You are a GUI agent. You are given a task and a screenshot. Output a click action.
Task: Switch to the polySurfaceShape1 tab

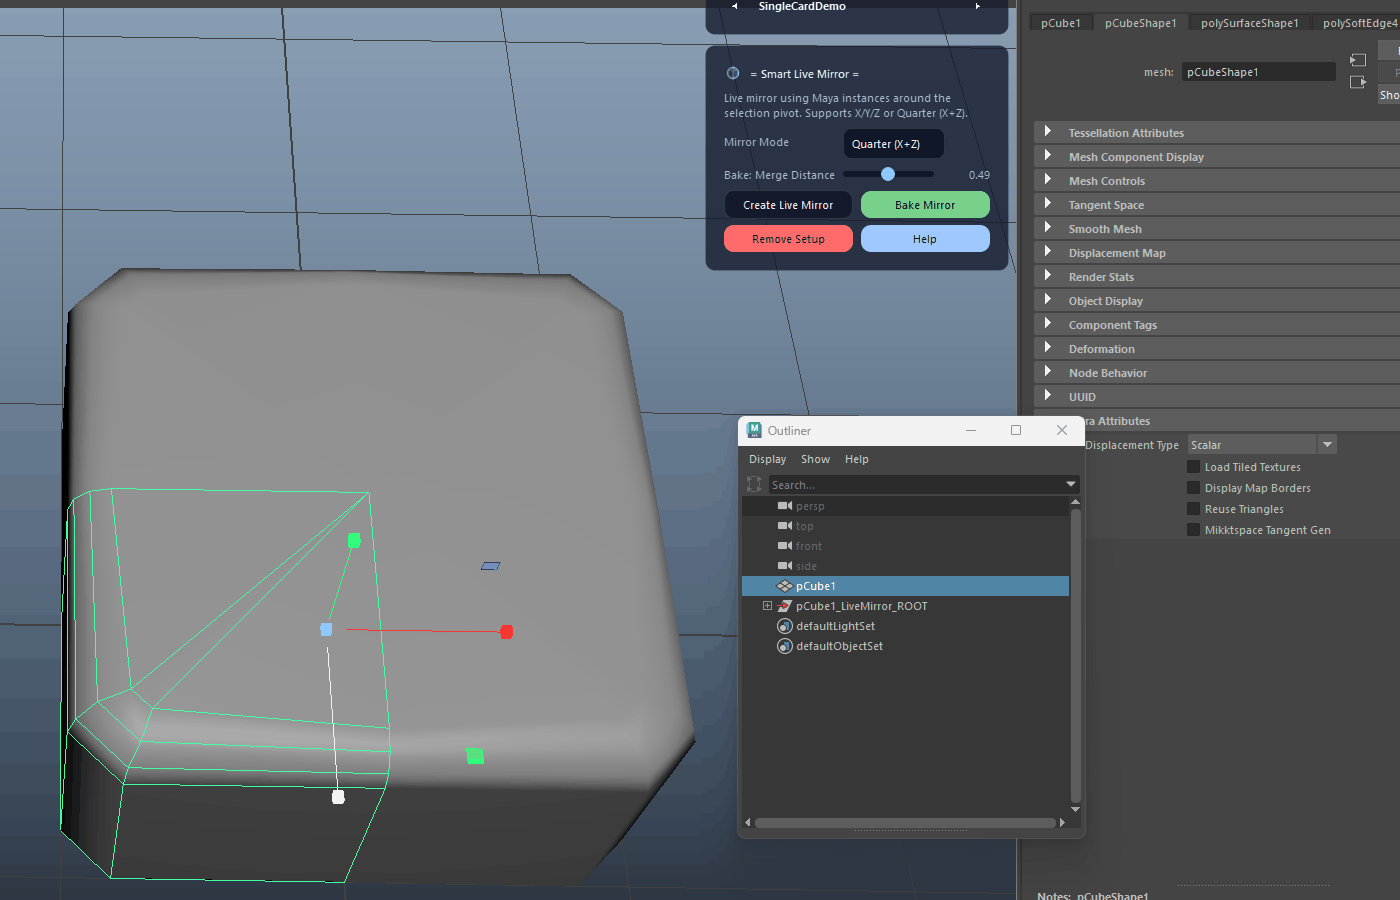pyautogui.click(x=1249, y=23)
